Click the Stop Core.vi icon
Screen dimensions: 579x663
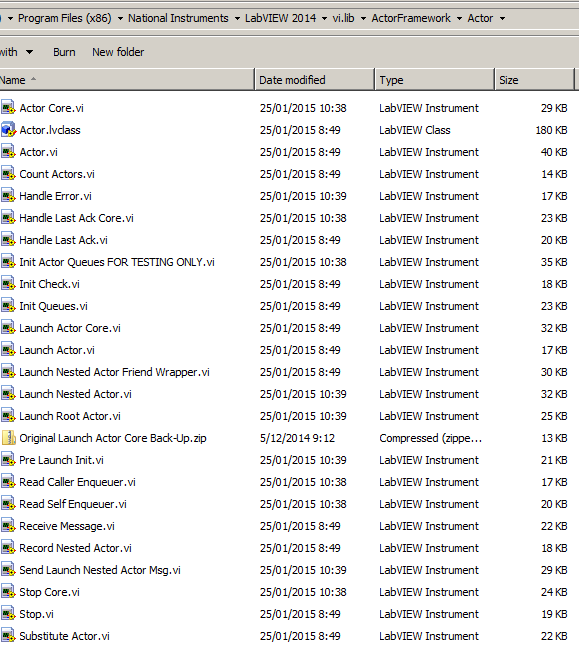pyautogui.click(x=8, y=592)
